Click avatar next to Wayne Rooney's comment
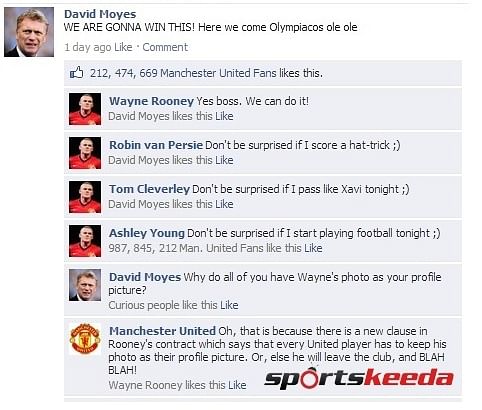The width and height of the screenshot is (482, 410). click(x=85, y=109)
